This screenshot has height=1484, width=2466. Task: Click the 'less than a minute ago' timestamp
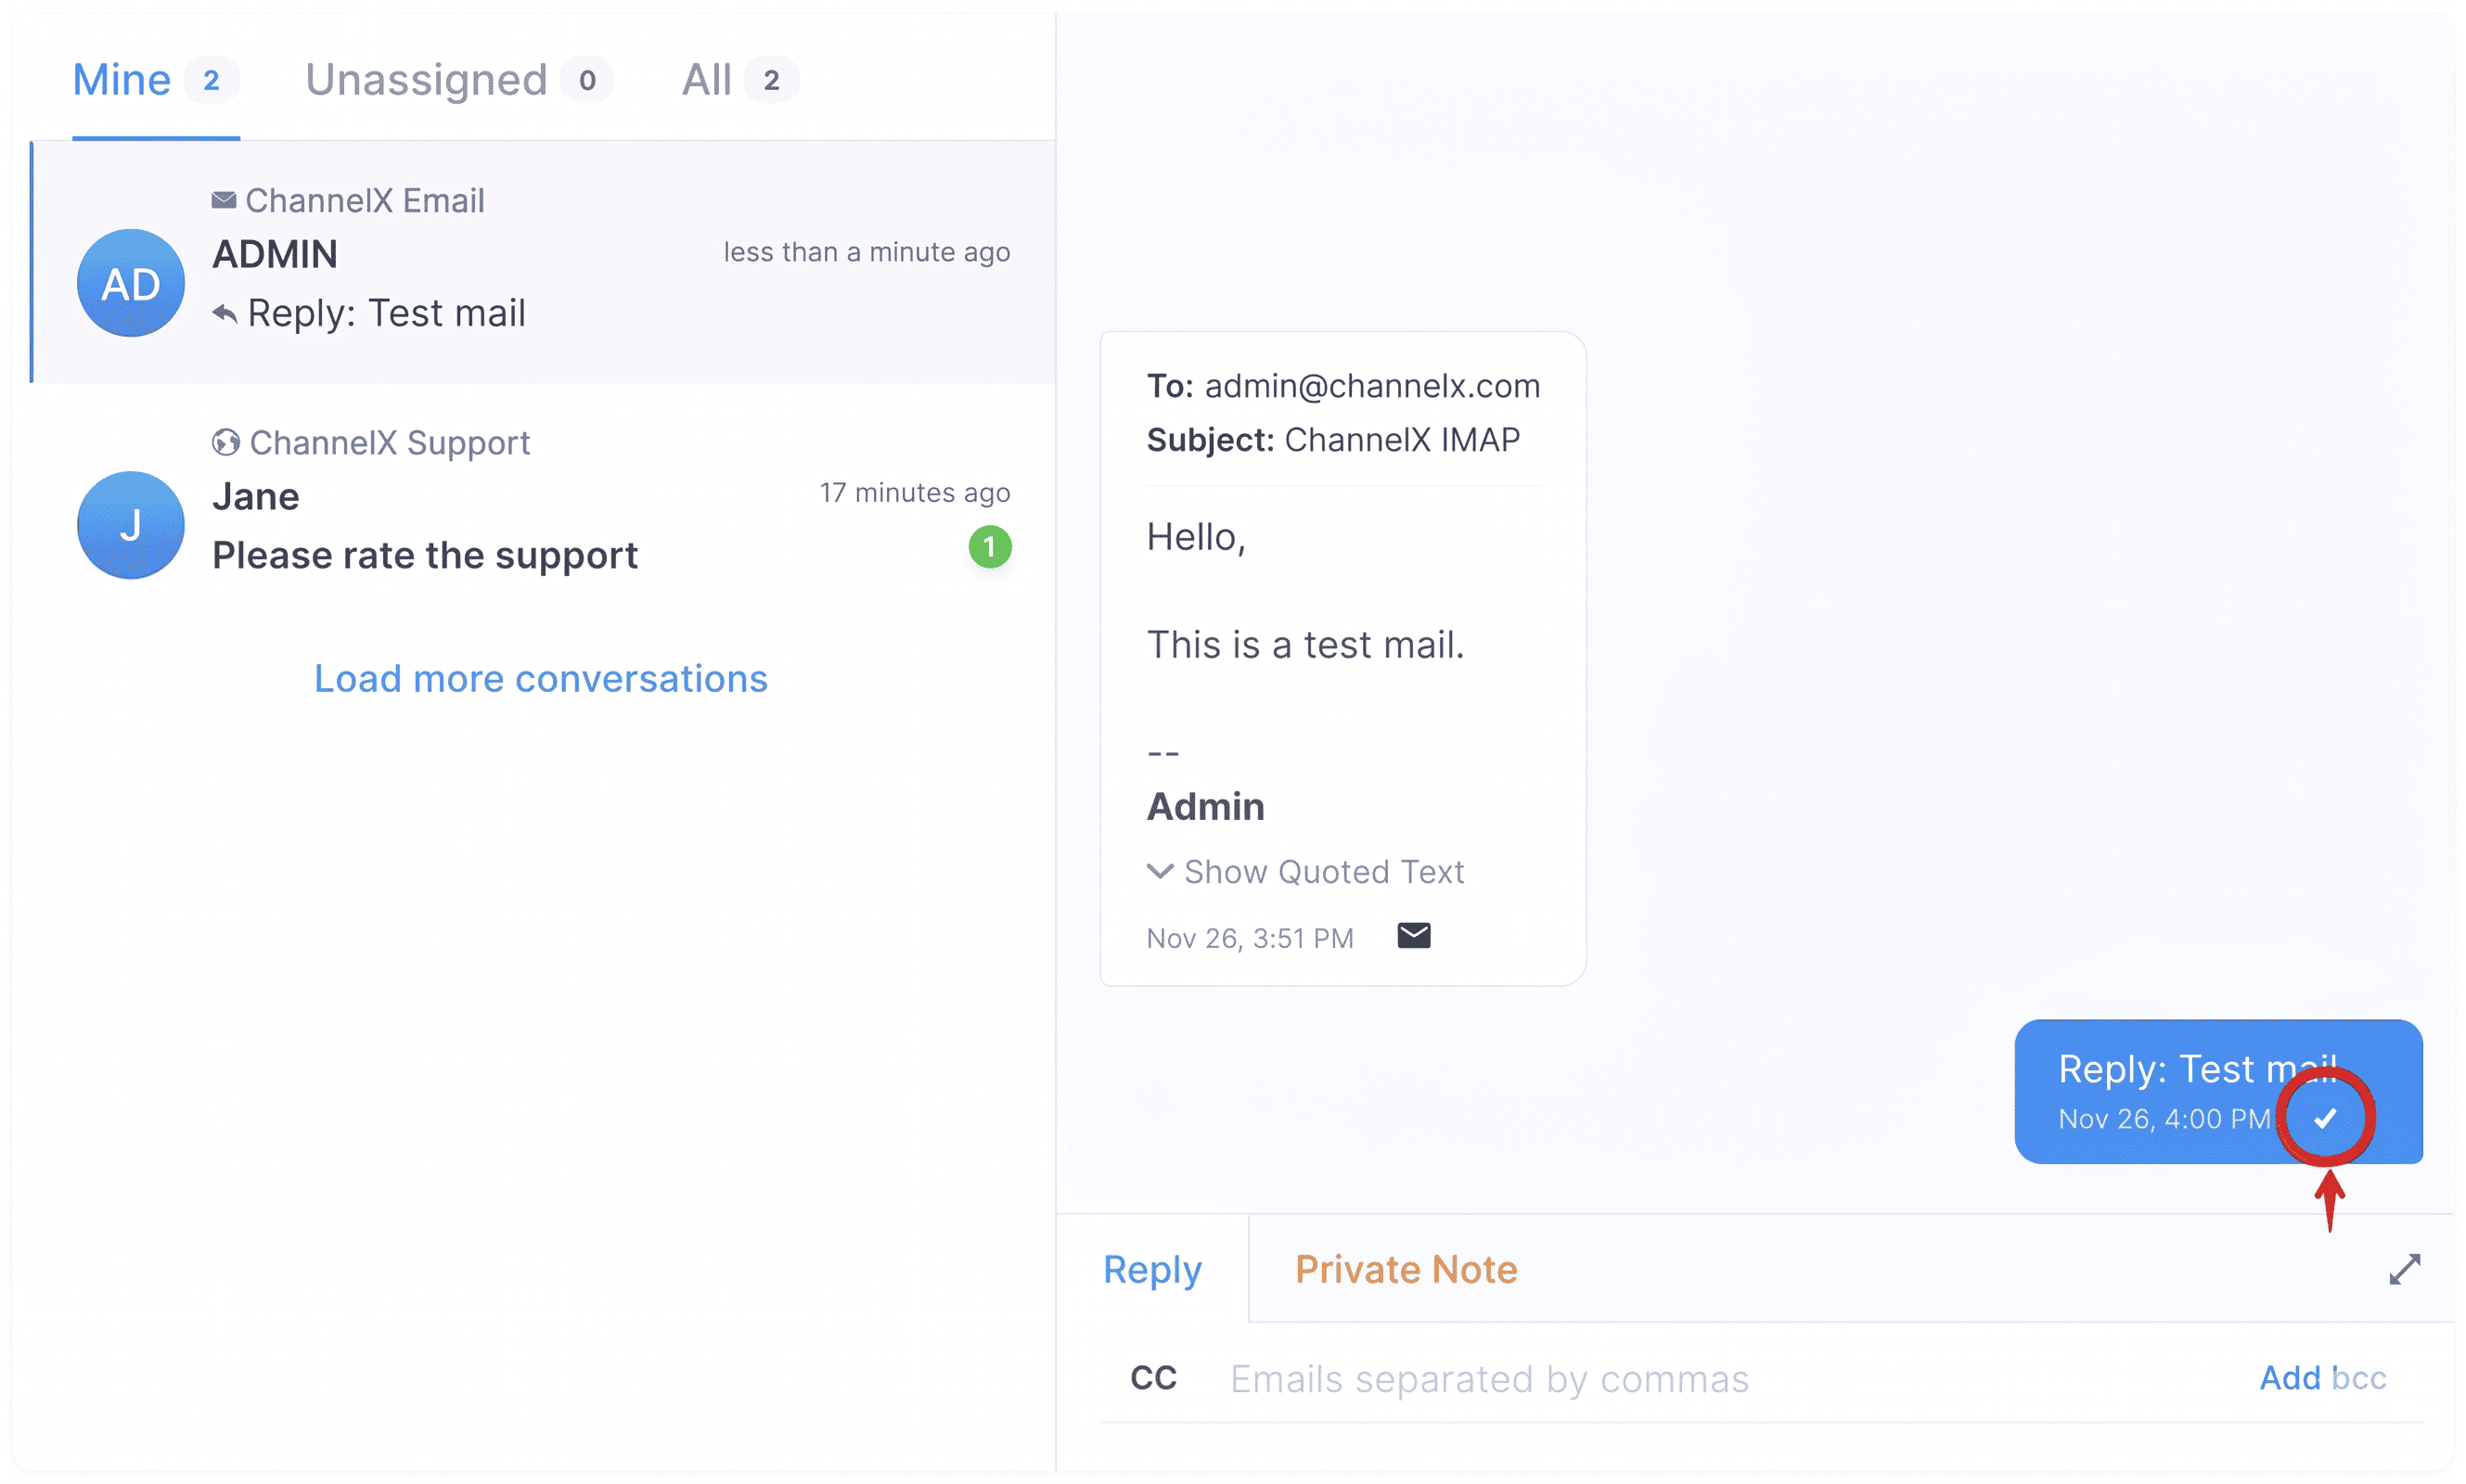point(867,252)
